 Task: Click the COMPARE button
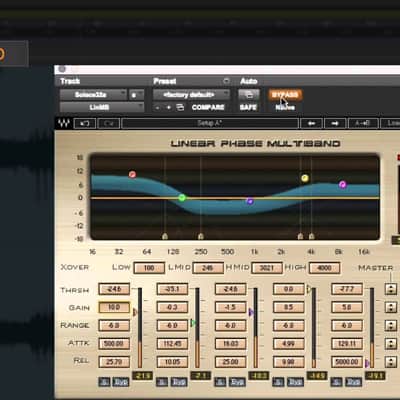point(208,107)
